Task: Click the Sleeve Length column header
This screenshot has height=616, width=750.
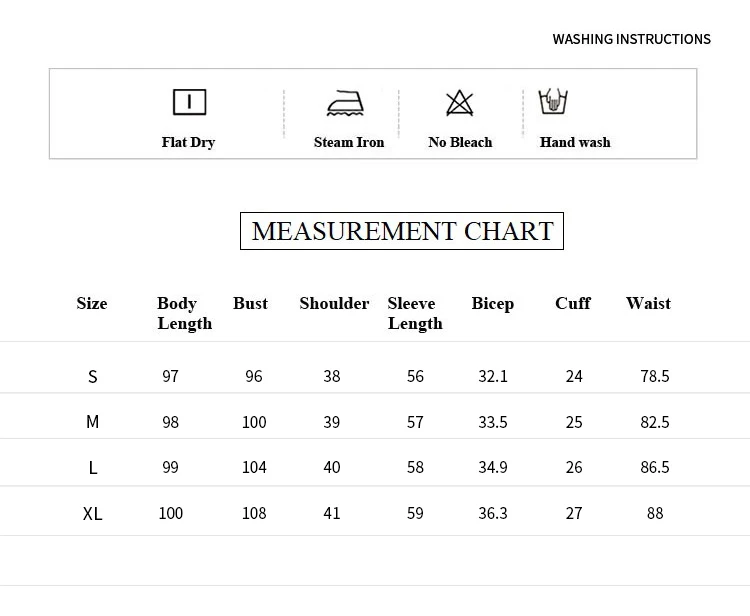Action: click(415, 313)
